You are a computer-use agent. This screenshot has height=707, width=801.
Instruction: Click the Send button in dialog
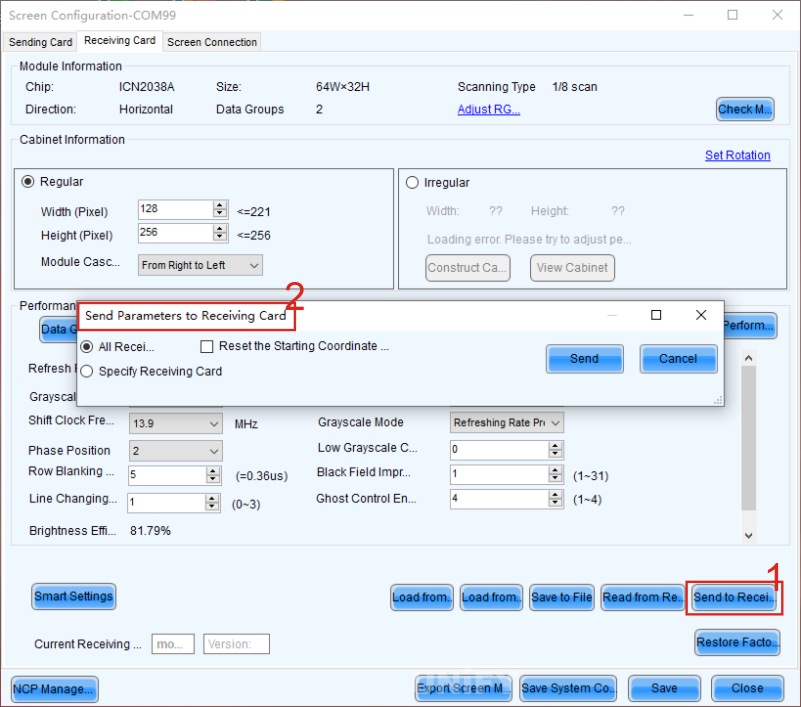(584, 359)
